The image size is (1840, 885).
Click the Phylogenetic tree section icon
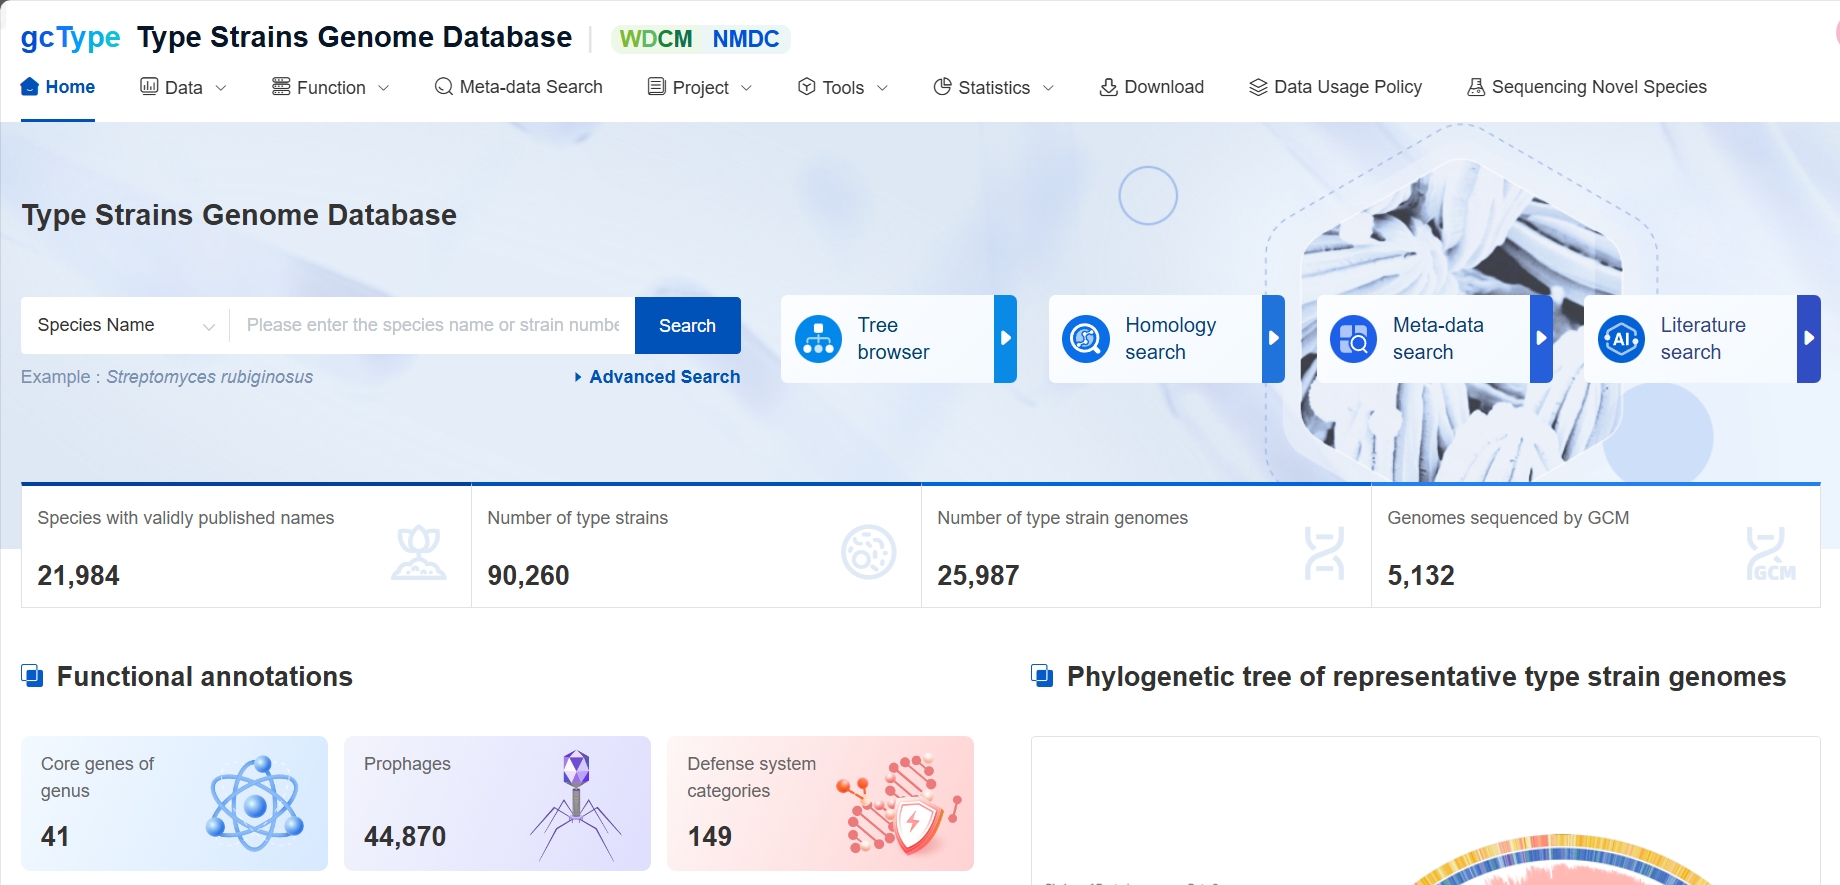point(1043,676)
